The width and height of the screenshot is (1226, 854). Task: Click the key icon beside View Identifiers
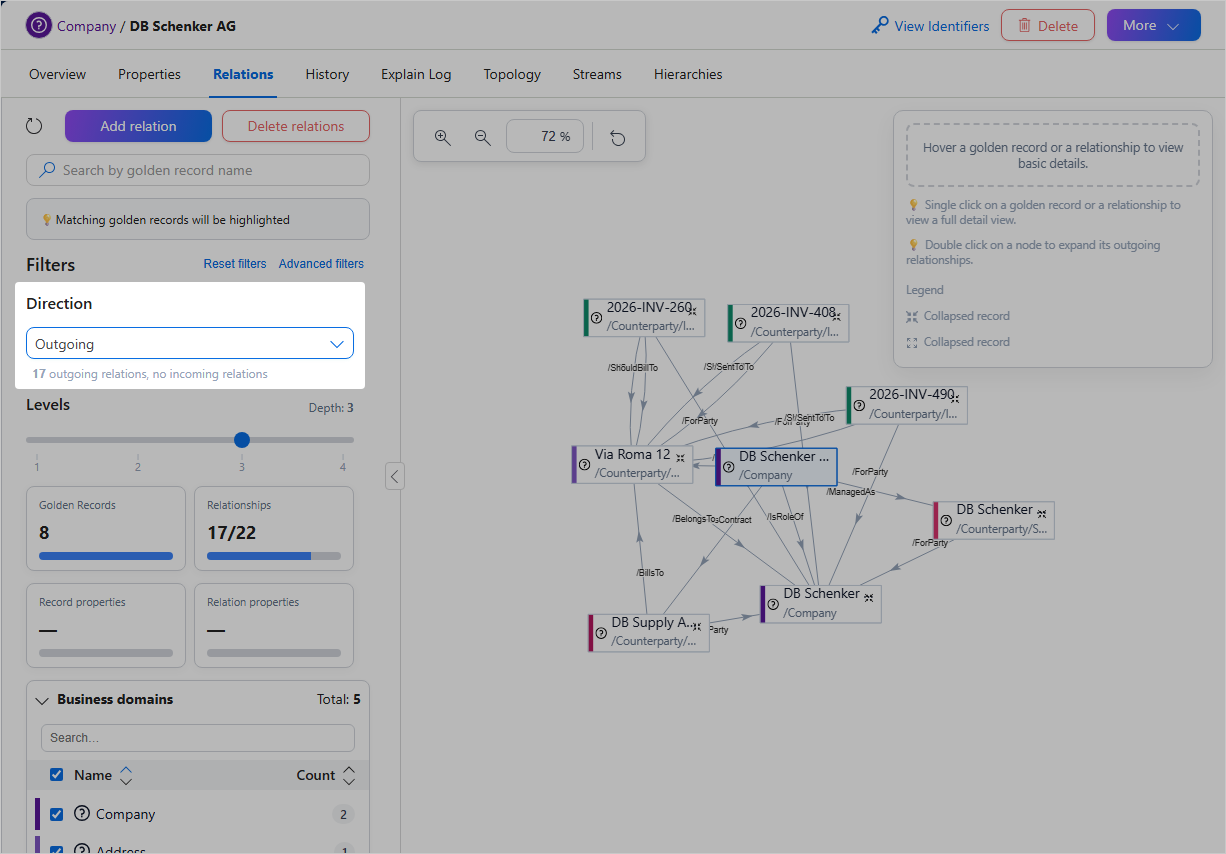click(x=880, y=26)
